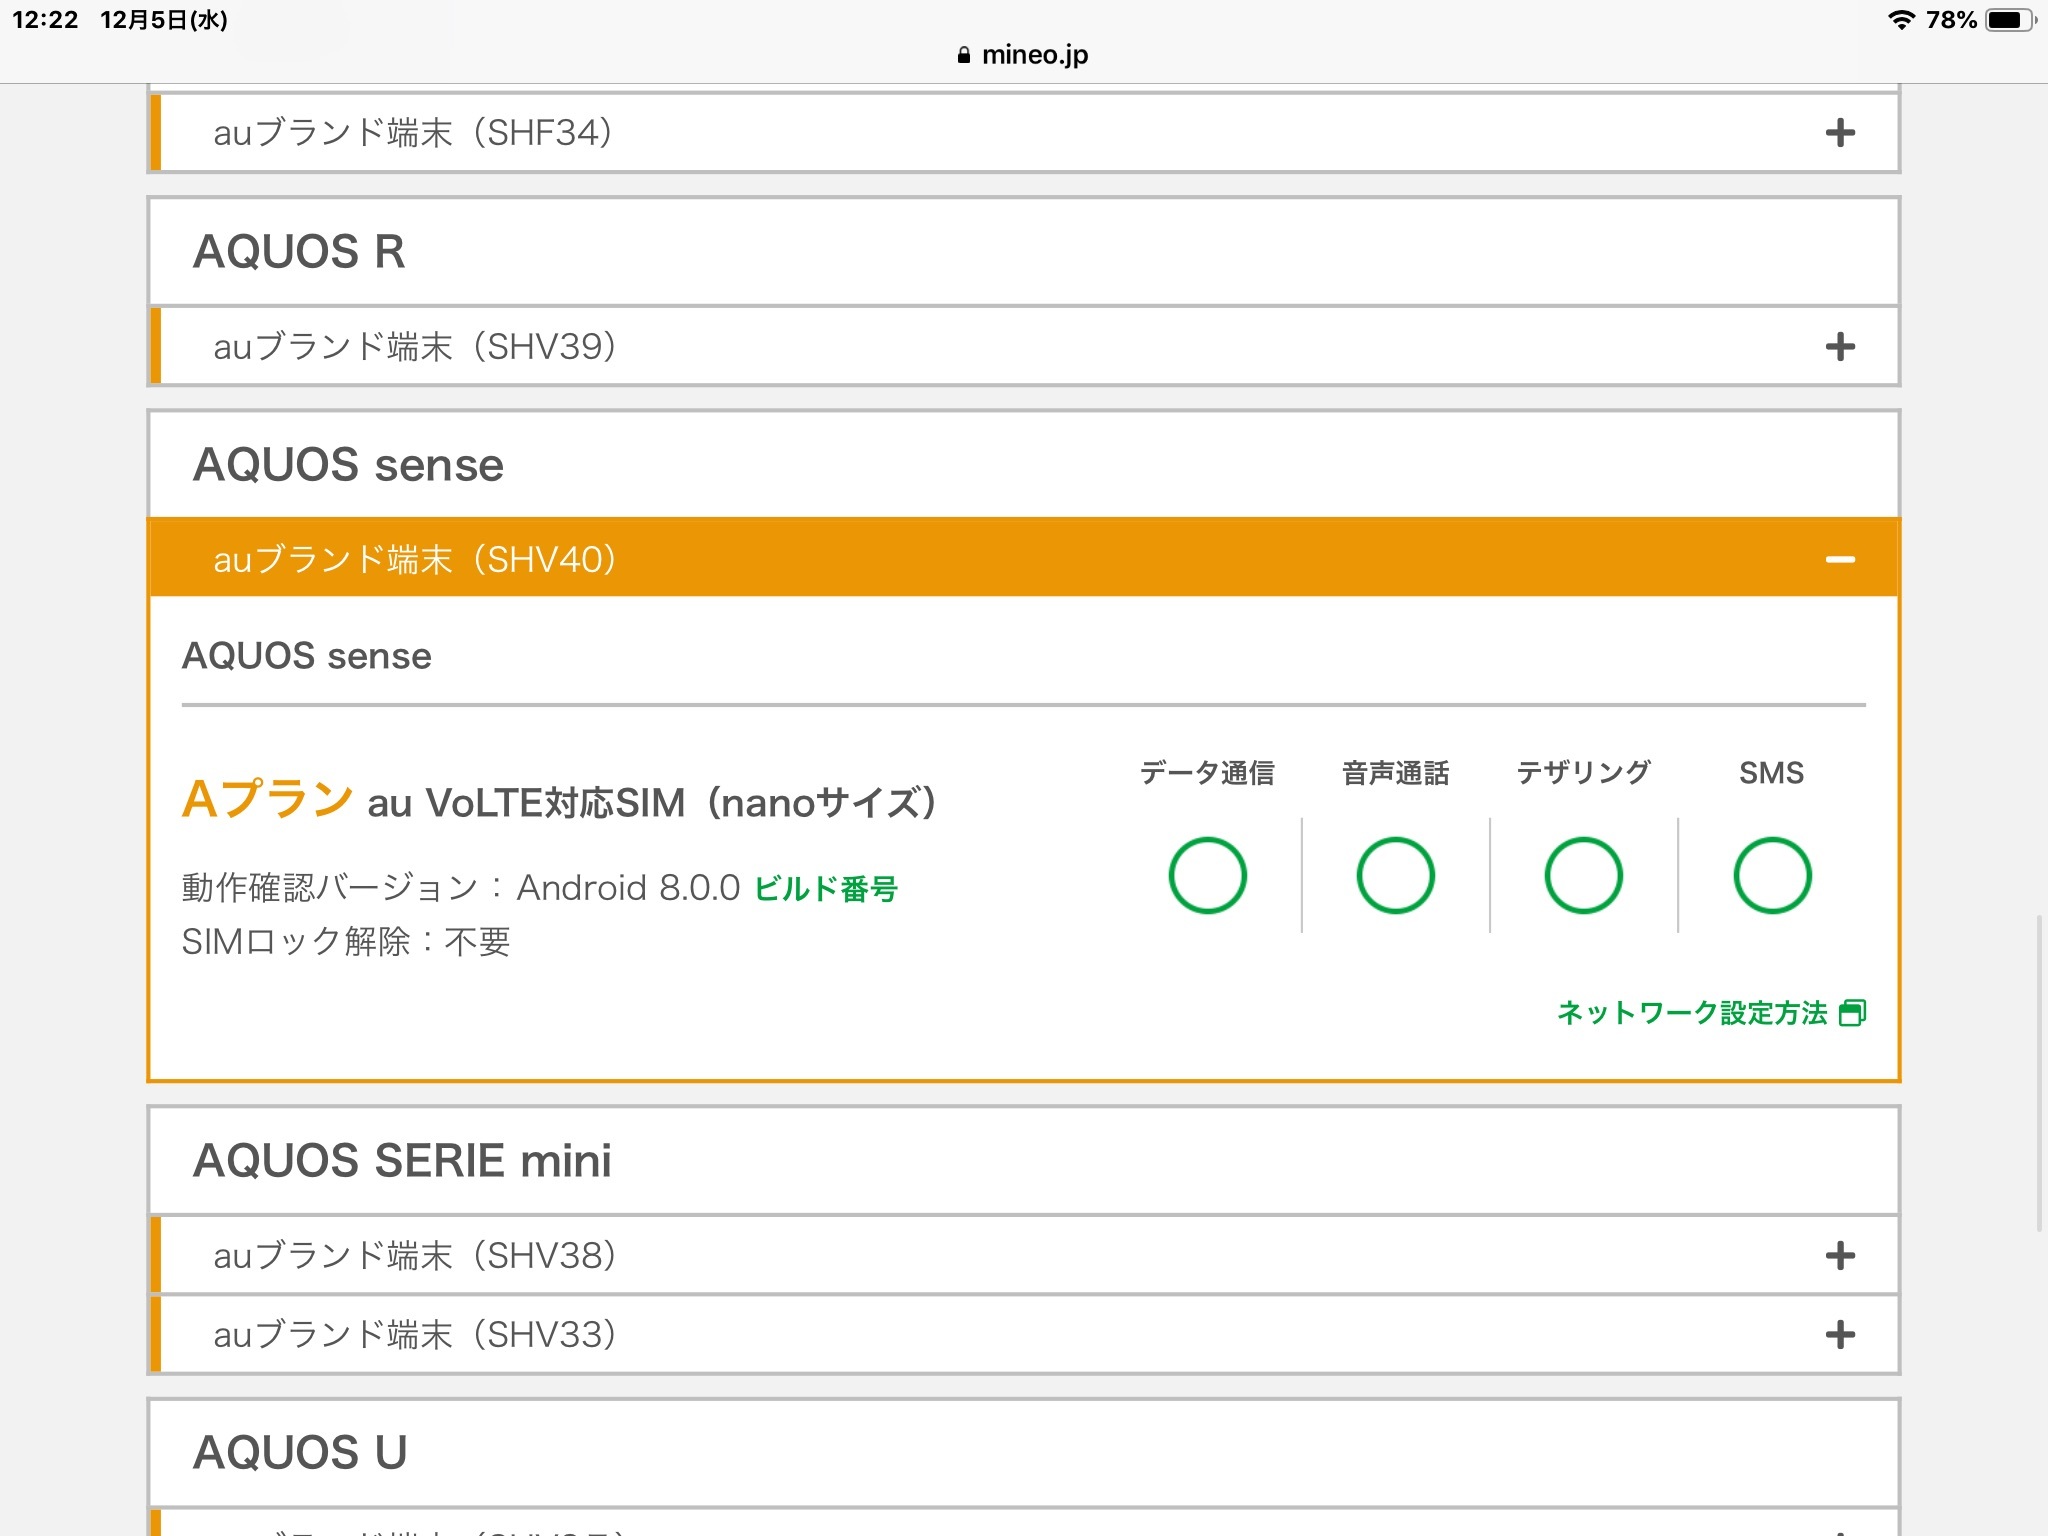This screenshot has height=1536, width=2048.
Task: Tap the mineo.jp address bar
Action: [x=1034, y=55]
